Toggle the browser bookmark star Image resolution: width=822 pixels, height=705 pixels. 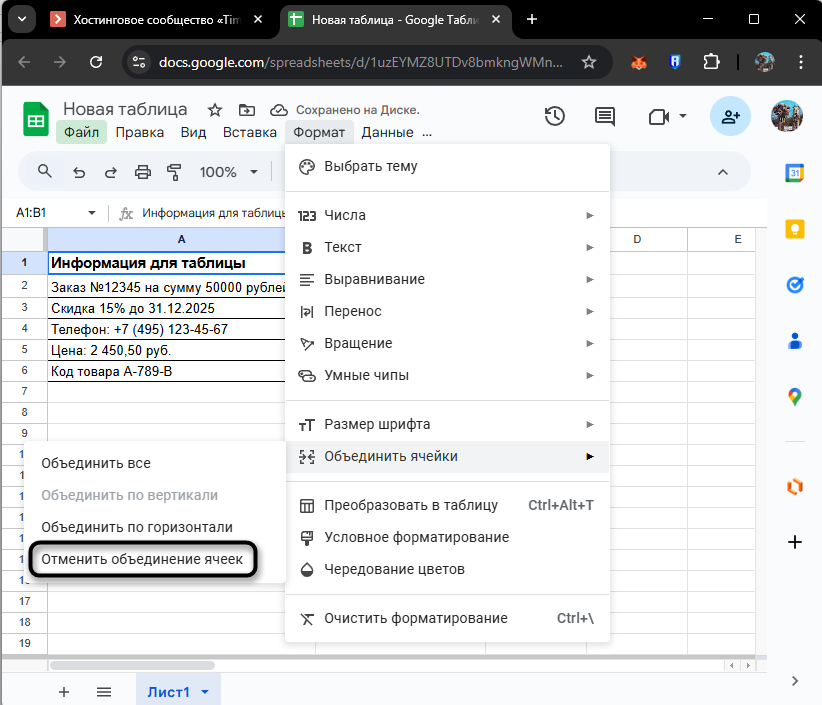pos(588,62)
